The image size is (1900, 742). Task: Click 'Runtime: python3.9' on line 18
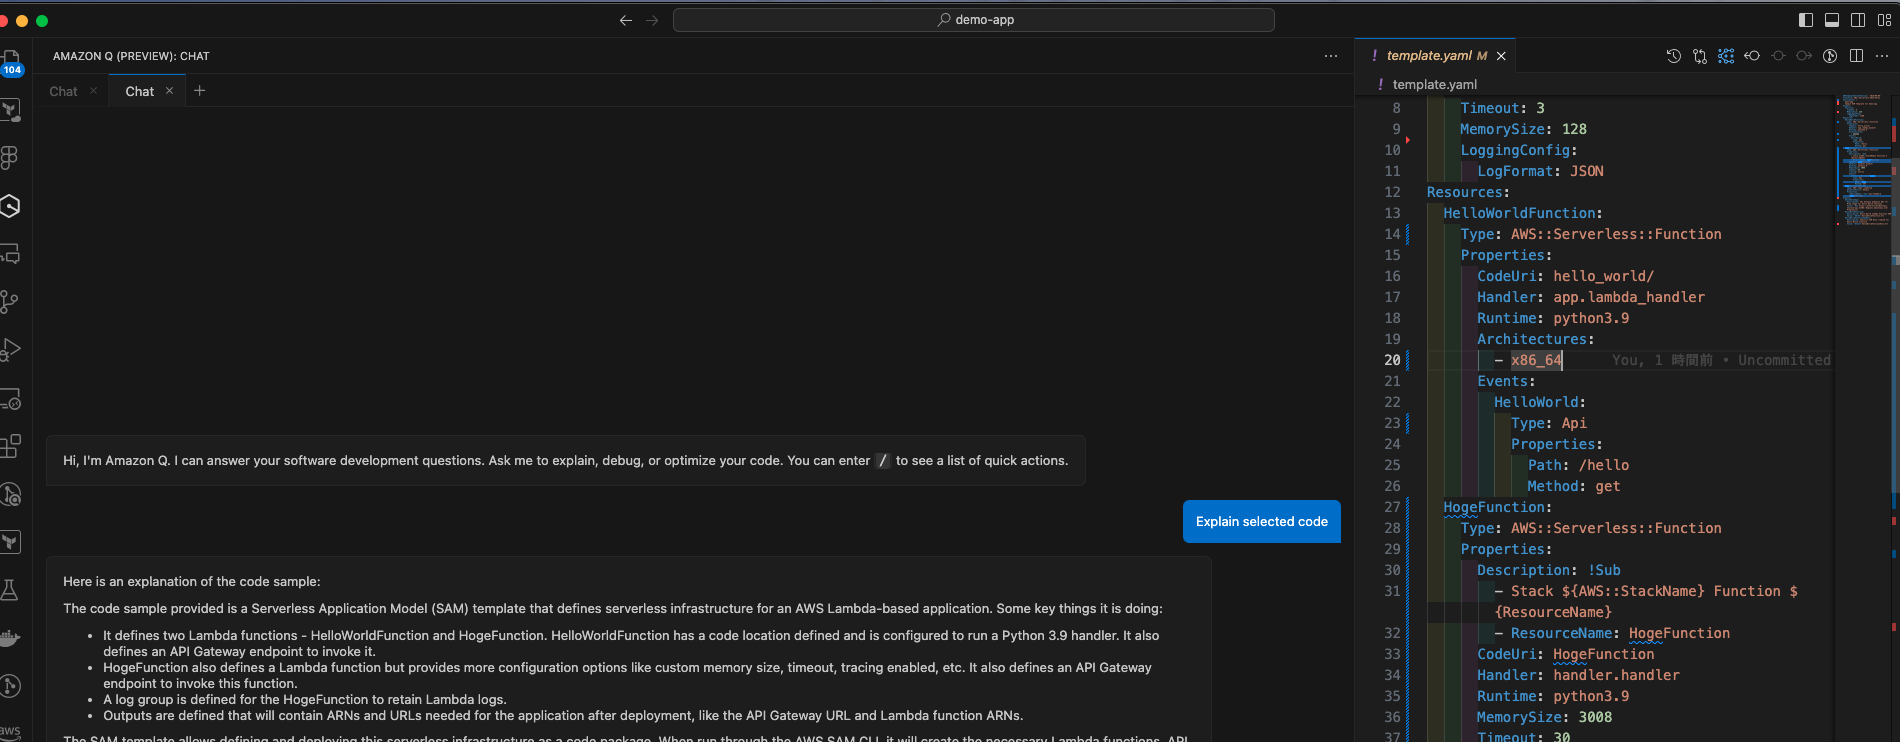(x=1553, y=318)
